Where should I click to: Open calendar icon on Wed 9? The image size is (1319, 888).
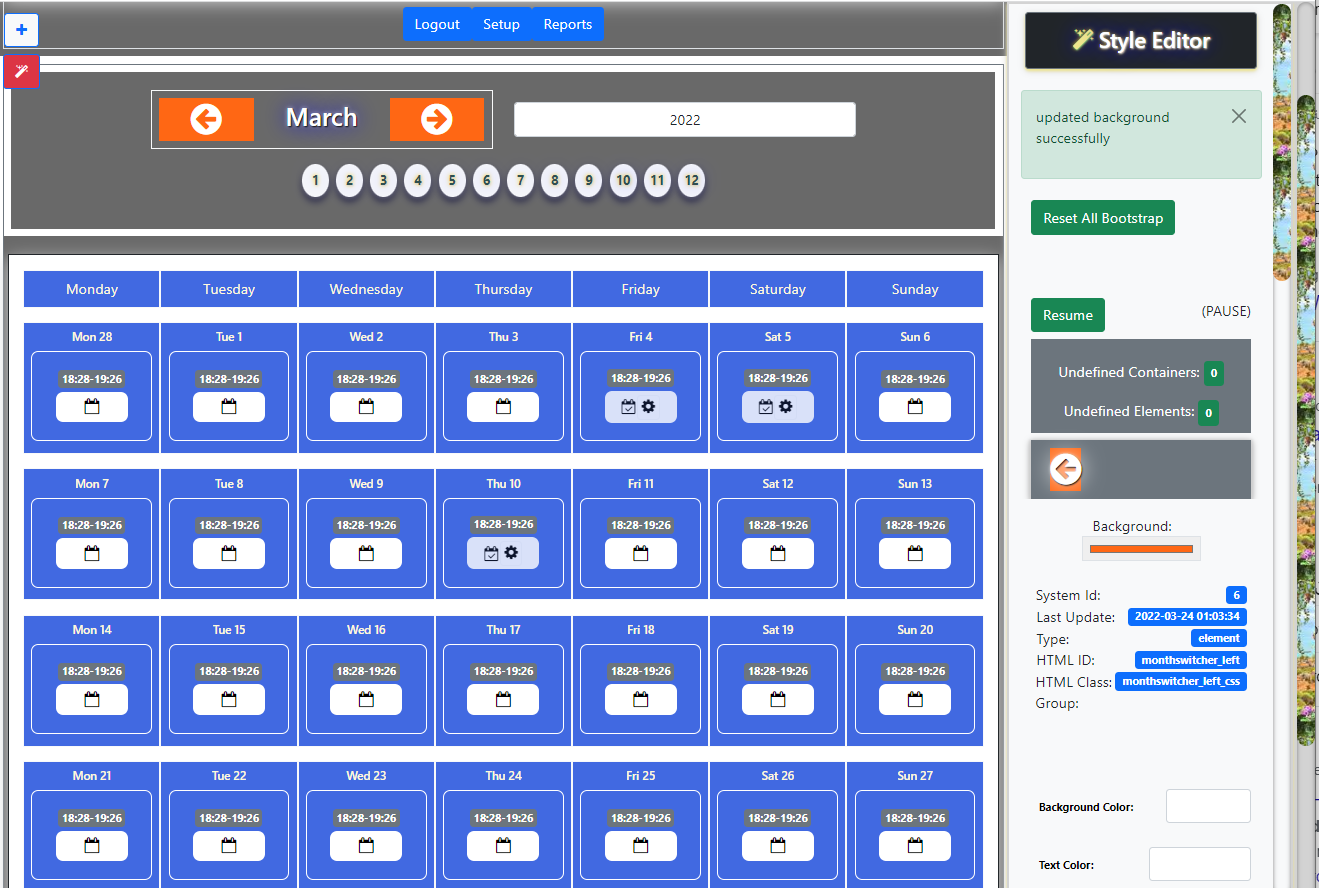[366, 553]
